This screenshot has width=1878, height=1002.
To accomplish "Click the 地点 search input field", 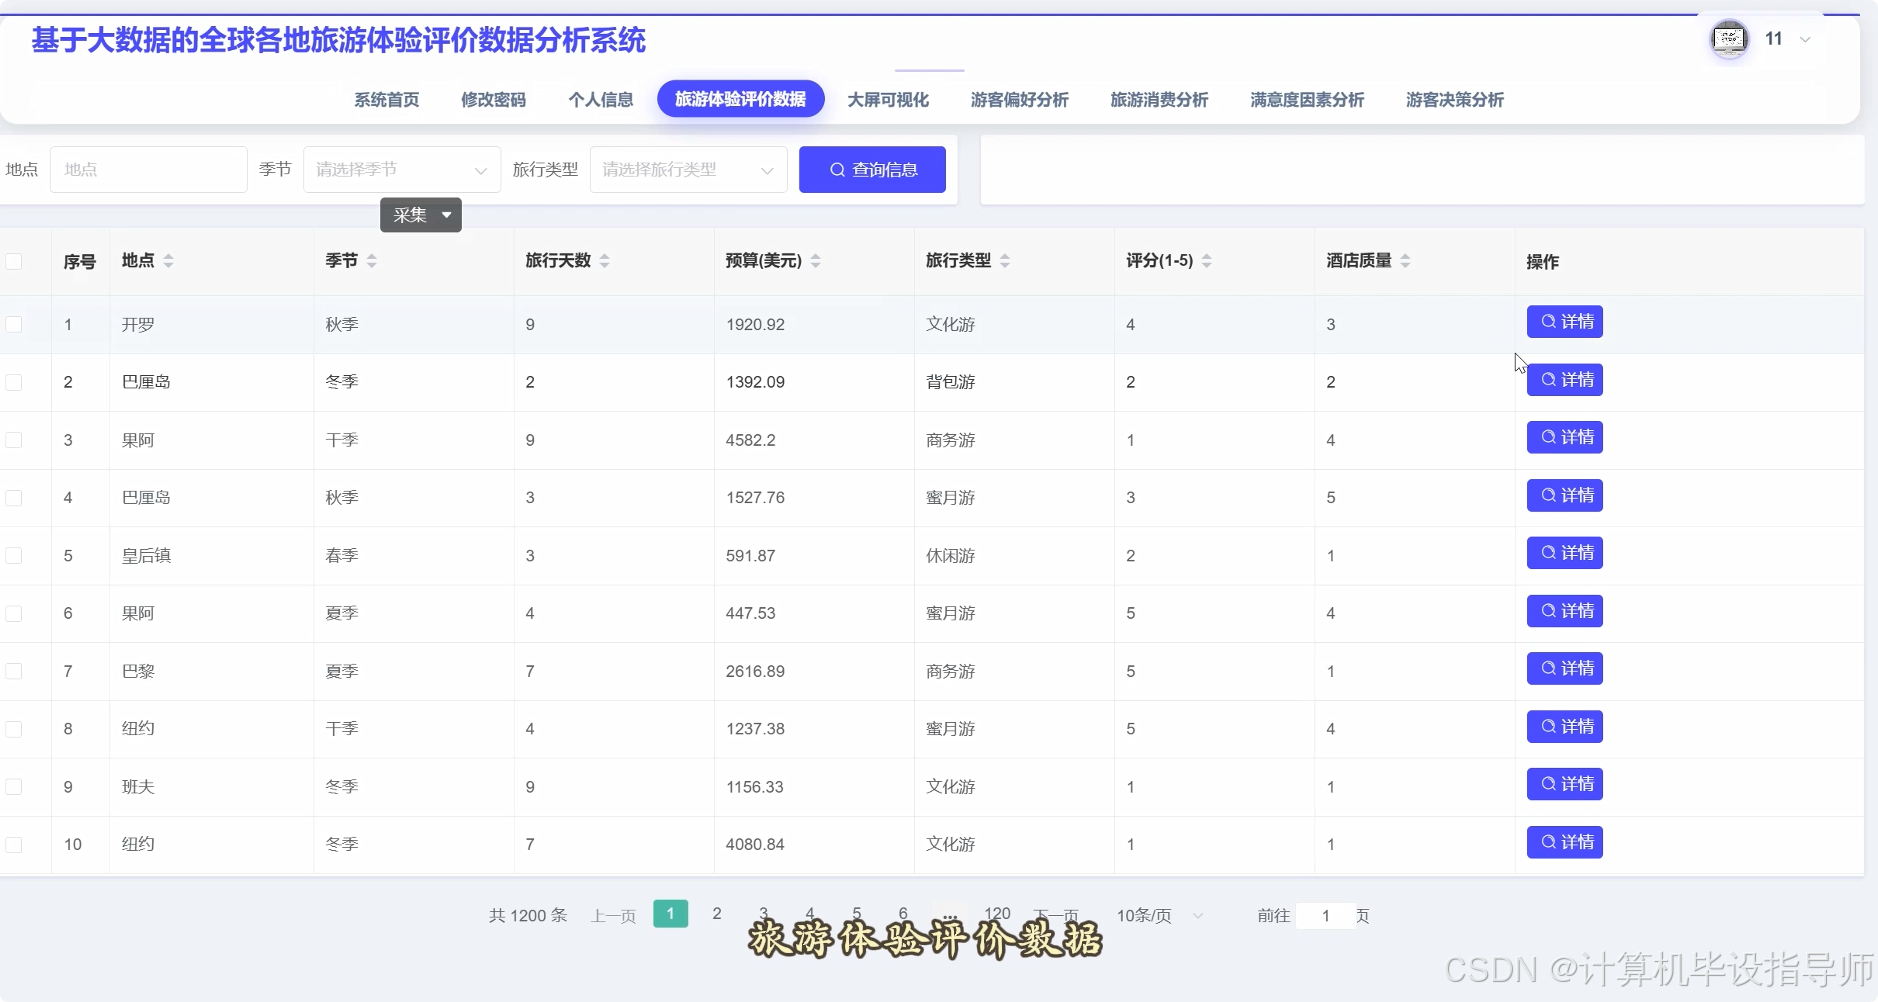I will (x=149, y=170).
